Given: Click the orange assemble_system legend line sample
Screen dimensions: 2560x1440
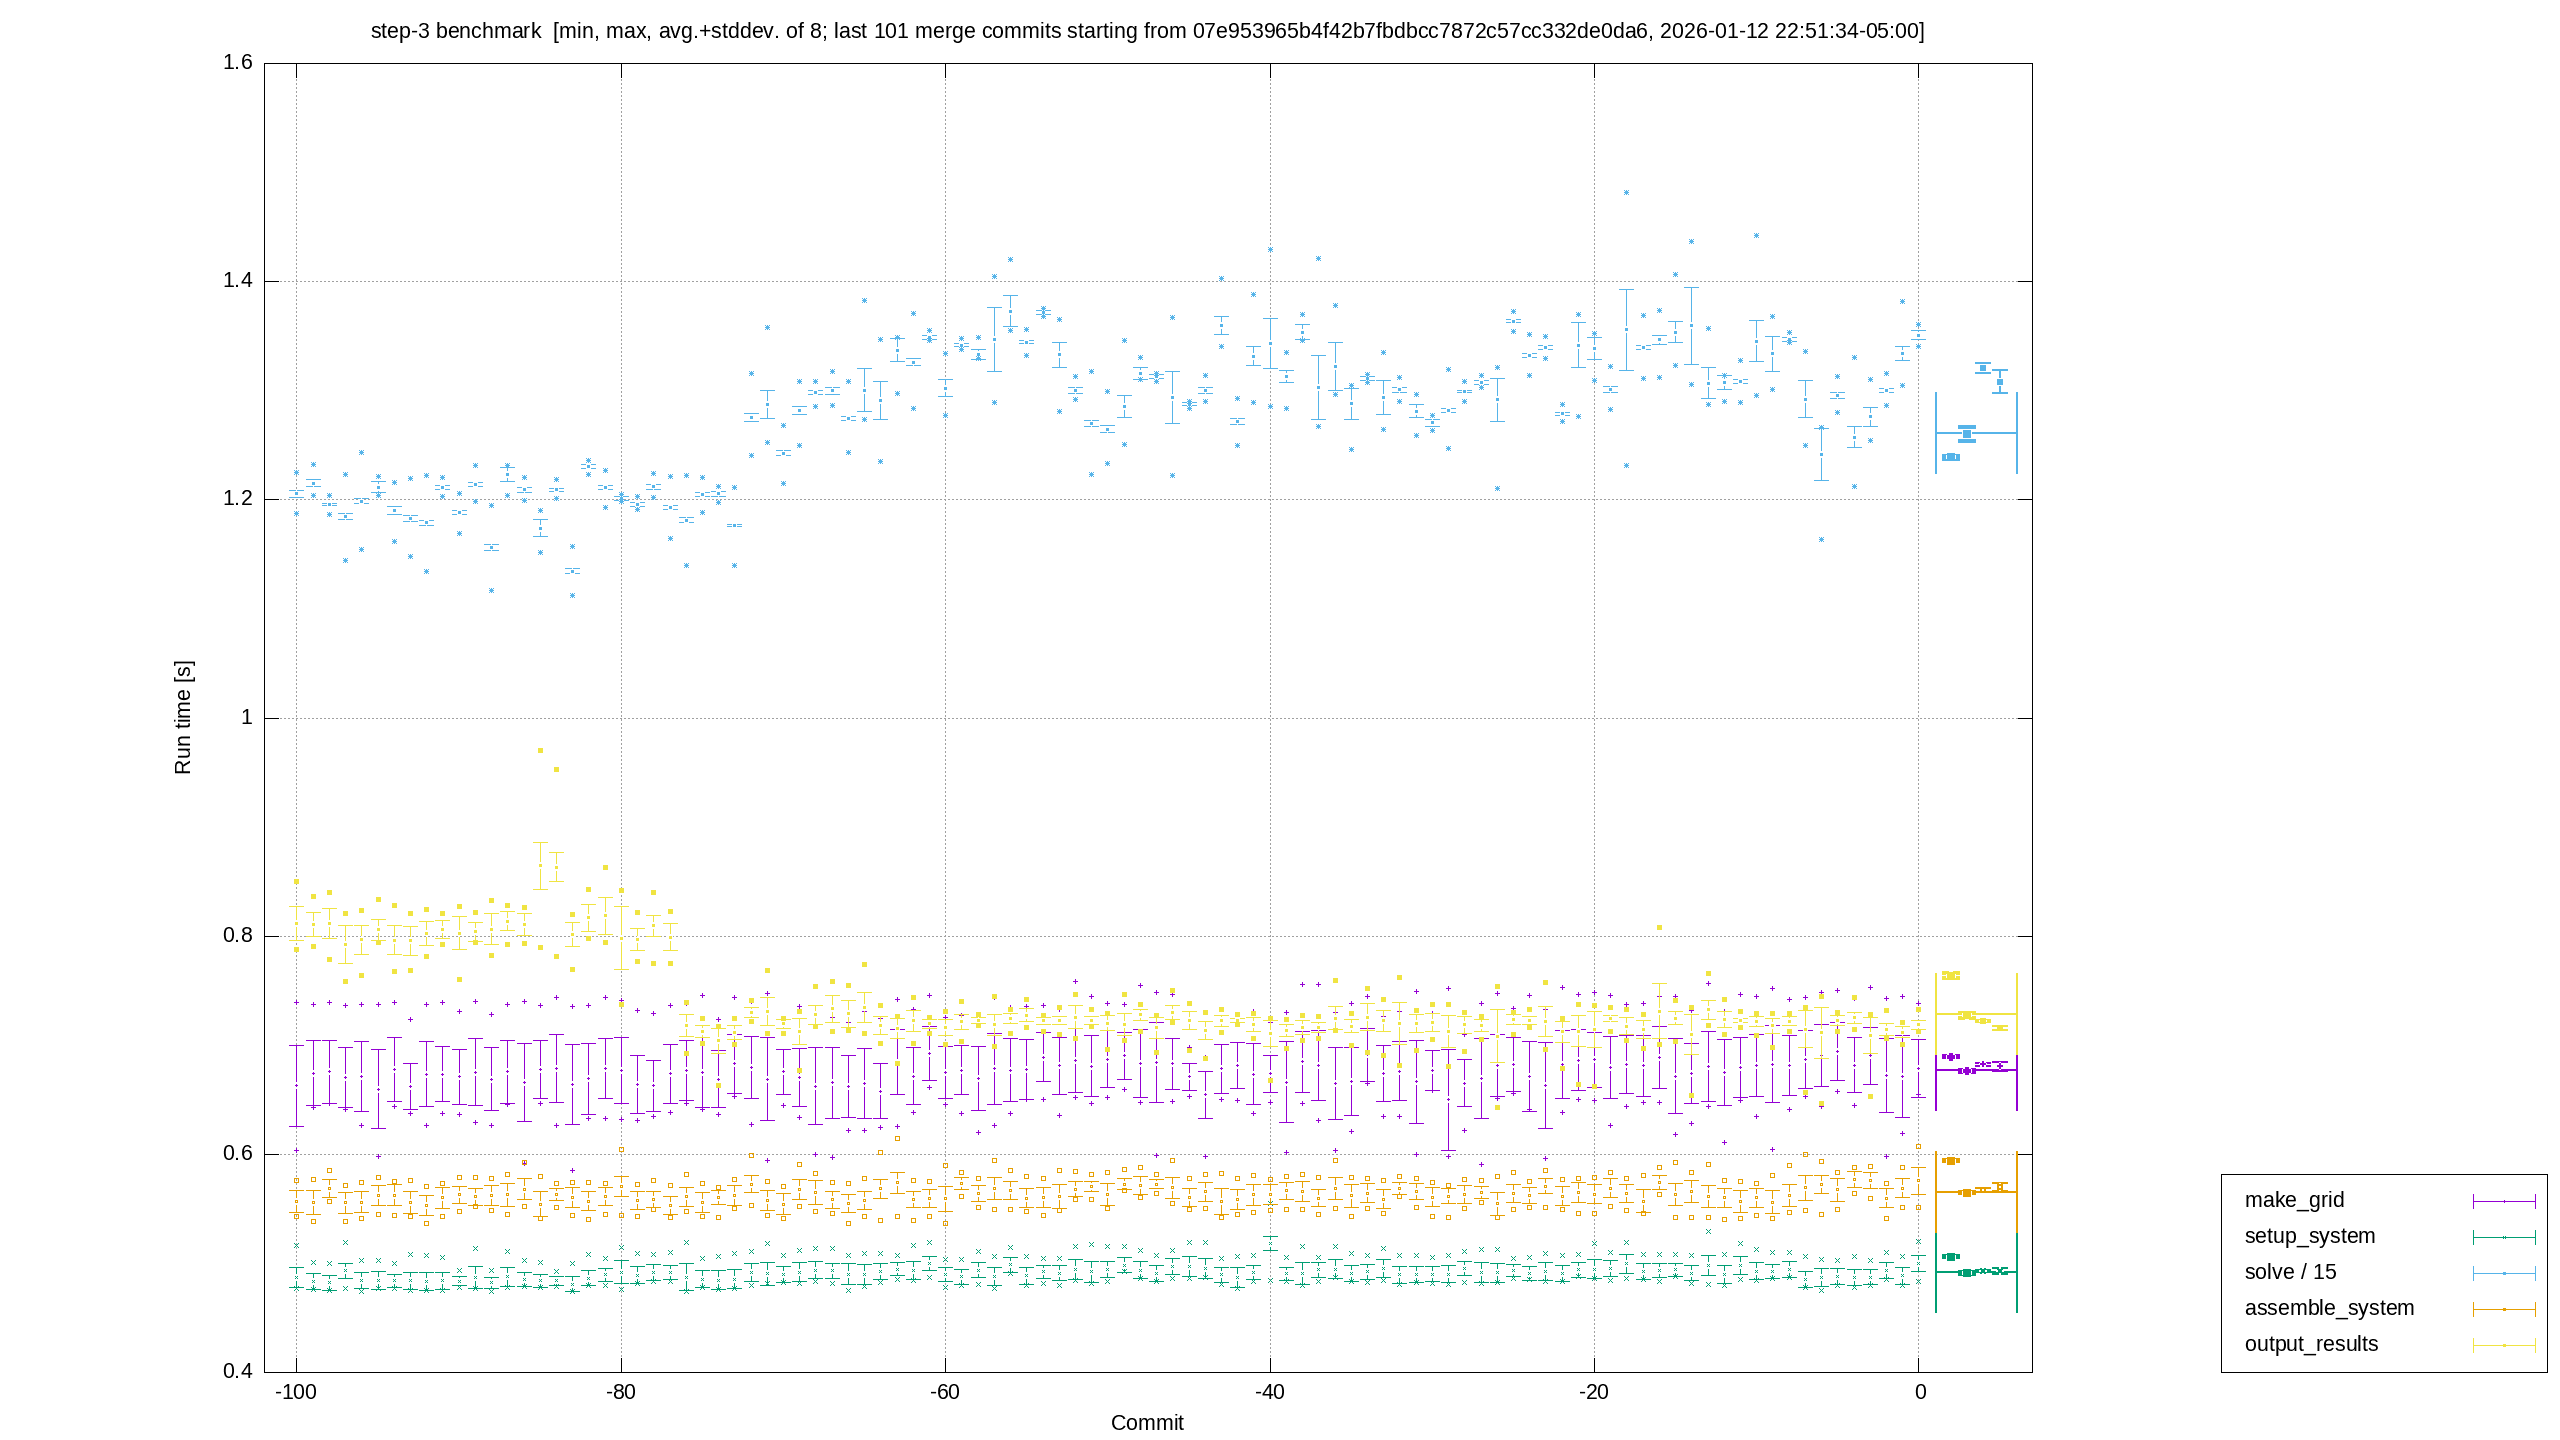Looking at the screenshot, I should 2504,1309.
